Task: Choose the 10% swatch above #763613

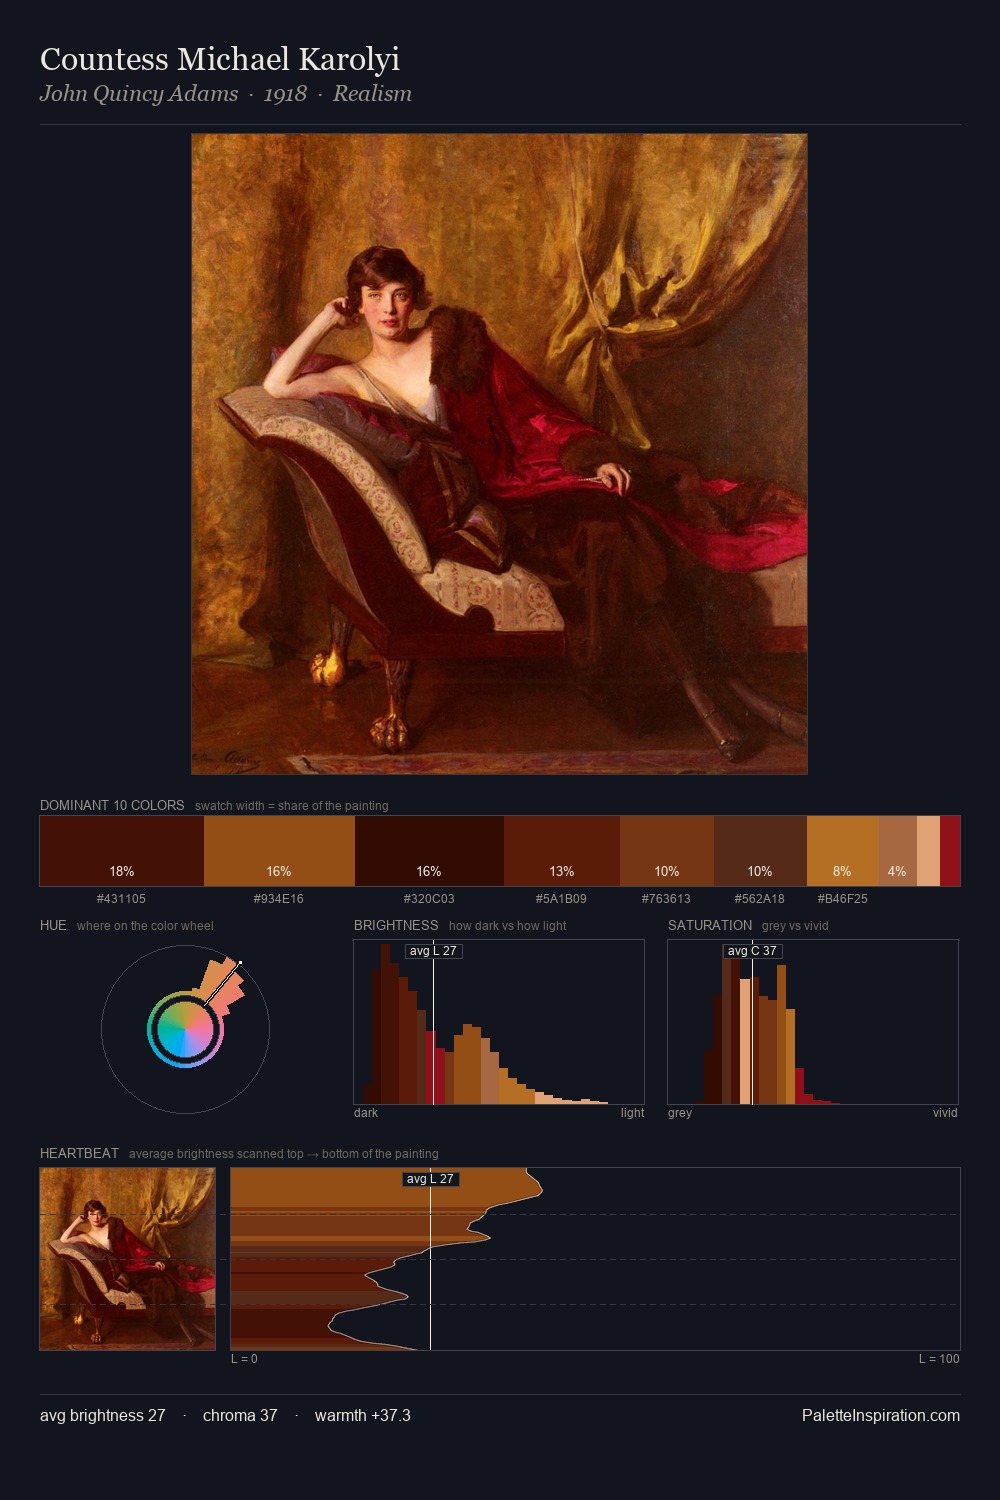Action: click(667, 851)
